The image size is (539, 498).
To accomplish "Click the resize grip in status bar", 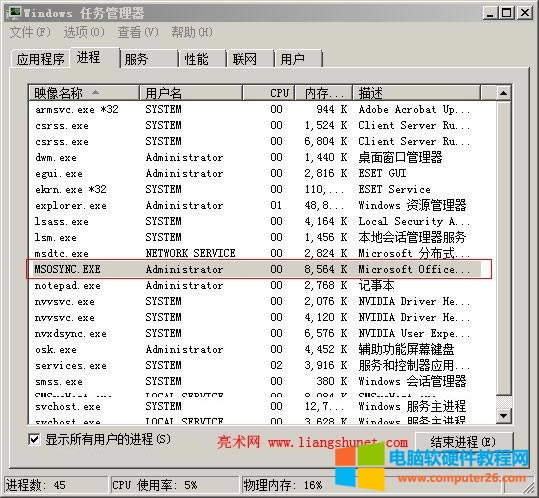I will [529, 488].
